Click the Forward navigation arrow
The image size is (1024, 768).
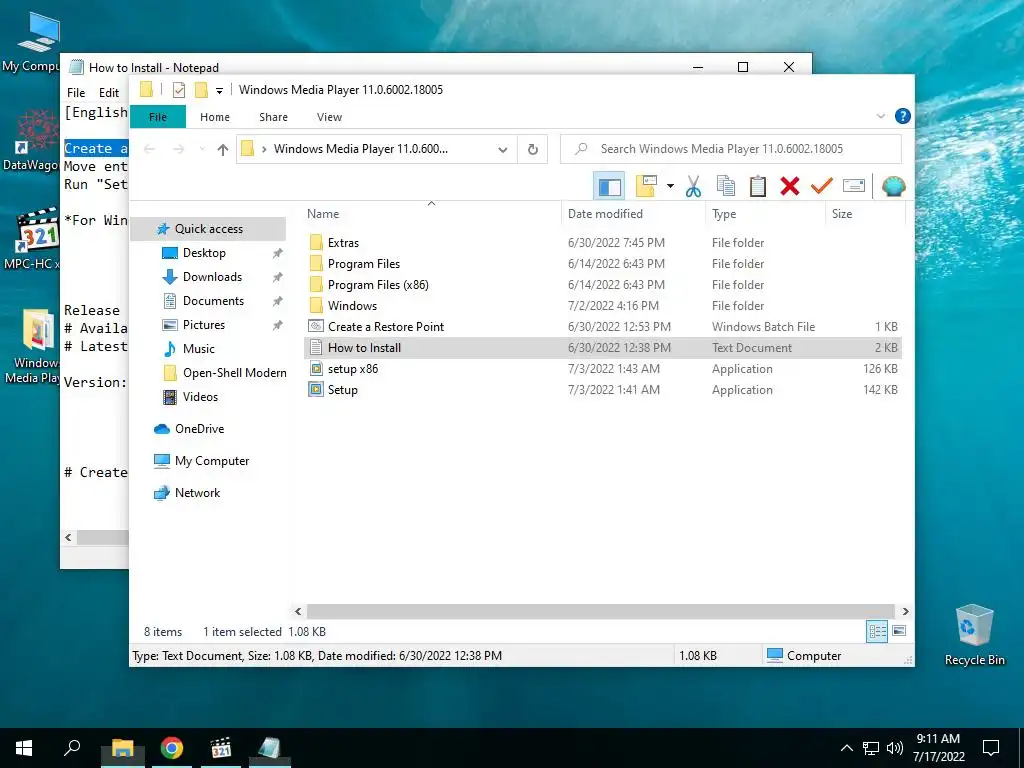tap(178, 150)
